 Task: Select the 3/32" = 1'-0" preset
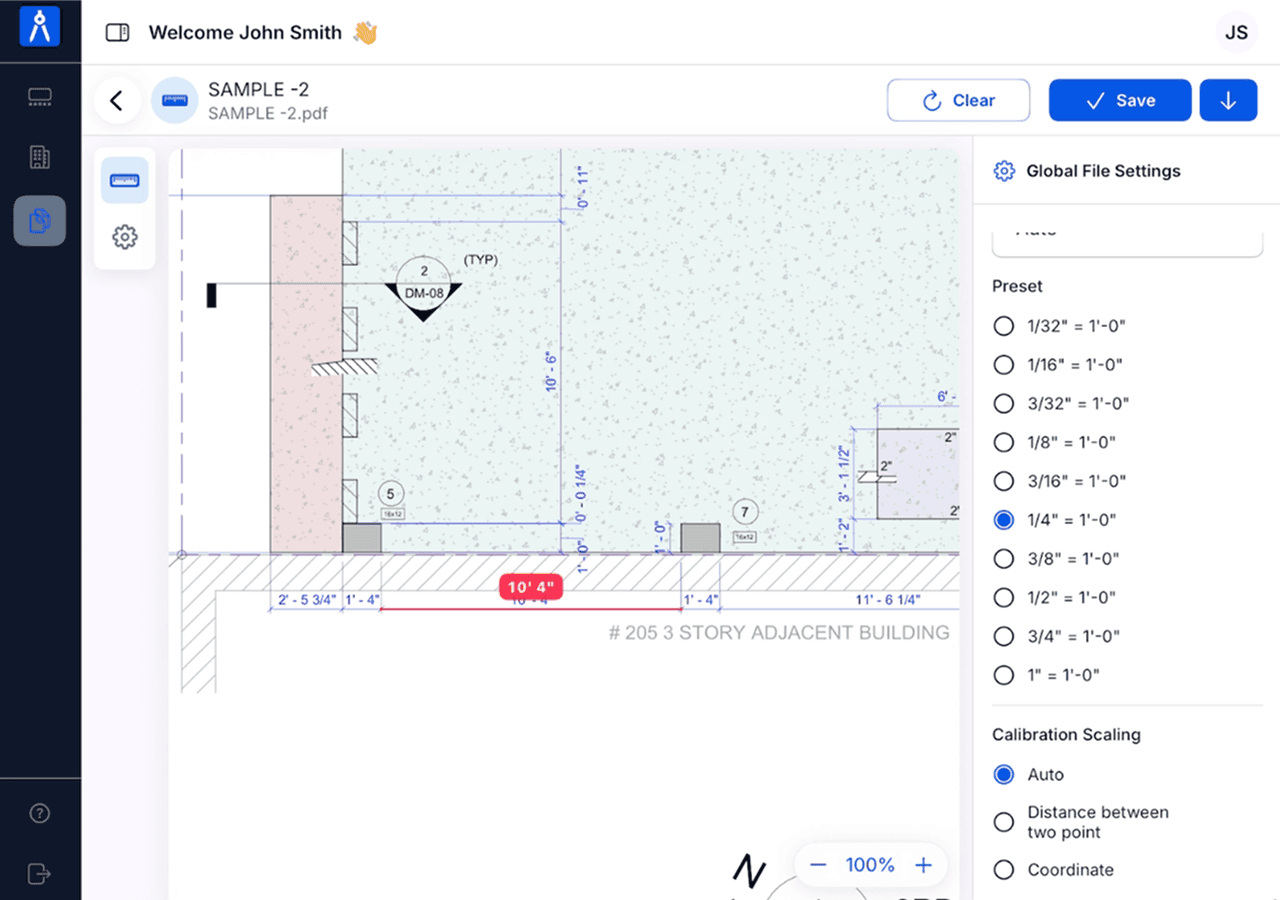coord(1004,404)
